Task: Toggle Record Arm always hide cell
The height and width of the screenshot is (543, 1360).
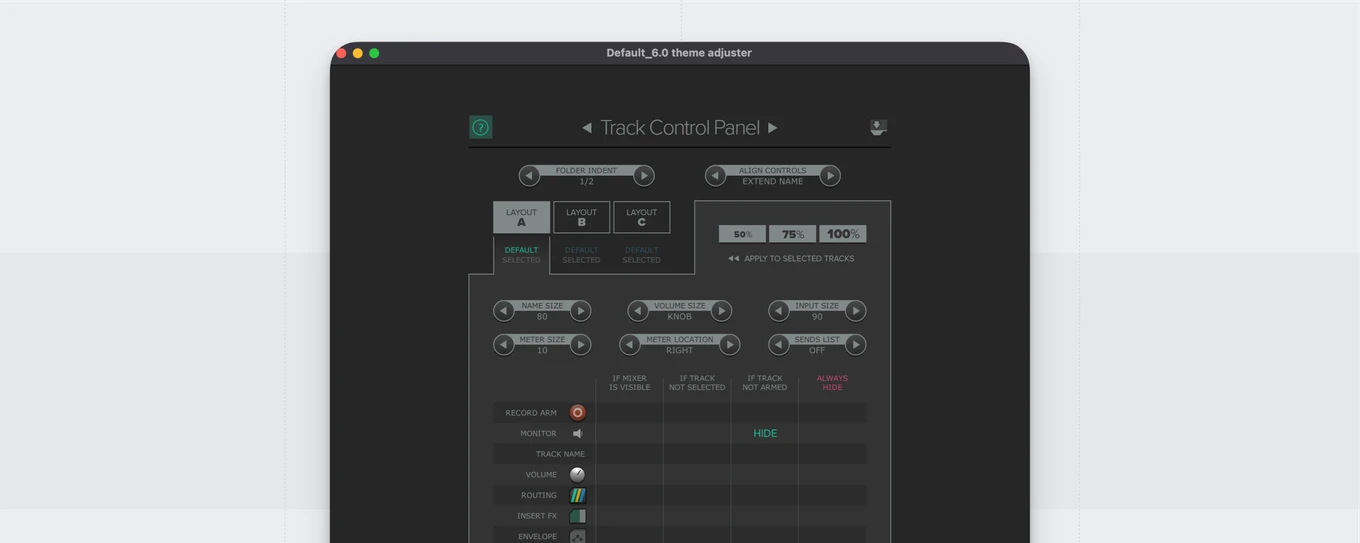Action: pos(832,412)
